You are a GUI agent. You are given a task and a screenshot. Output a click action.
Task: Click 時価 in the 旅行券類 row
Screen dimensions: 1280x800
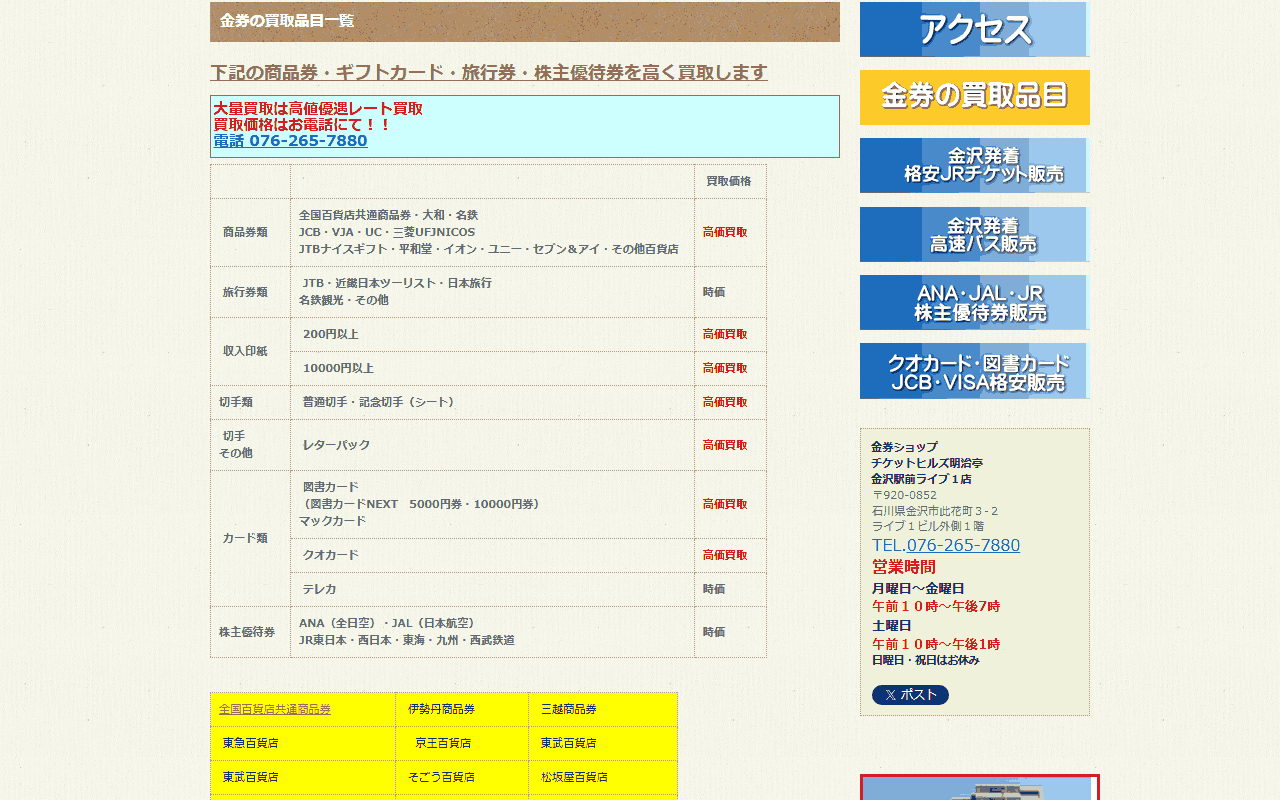pos(714,292)
